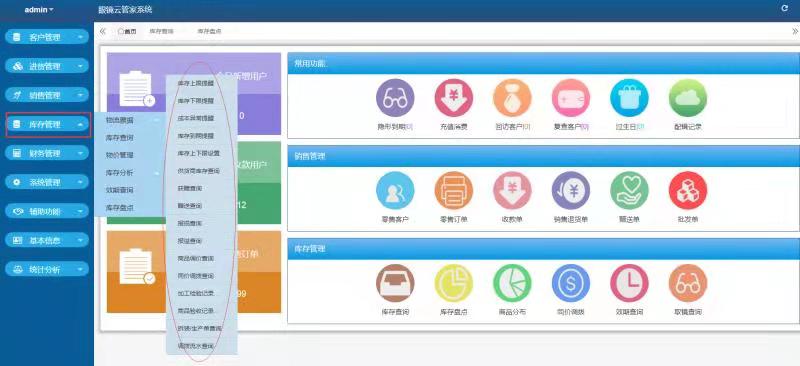This screenshot has height=366, width=800.
Task: Click the 过生日 gift icon
Action: pos(629,97)
